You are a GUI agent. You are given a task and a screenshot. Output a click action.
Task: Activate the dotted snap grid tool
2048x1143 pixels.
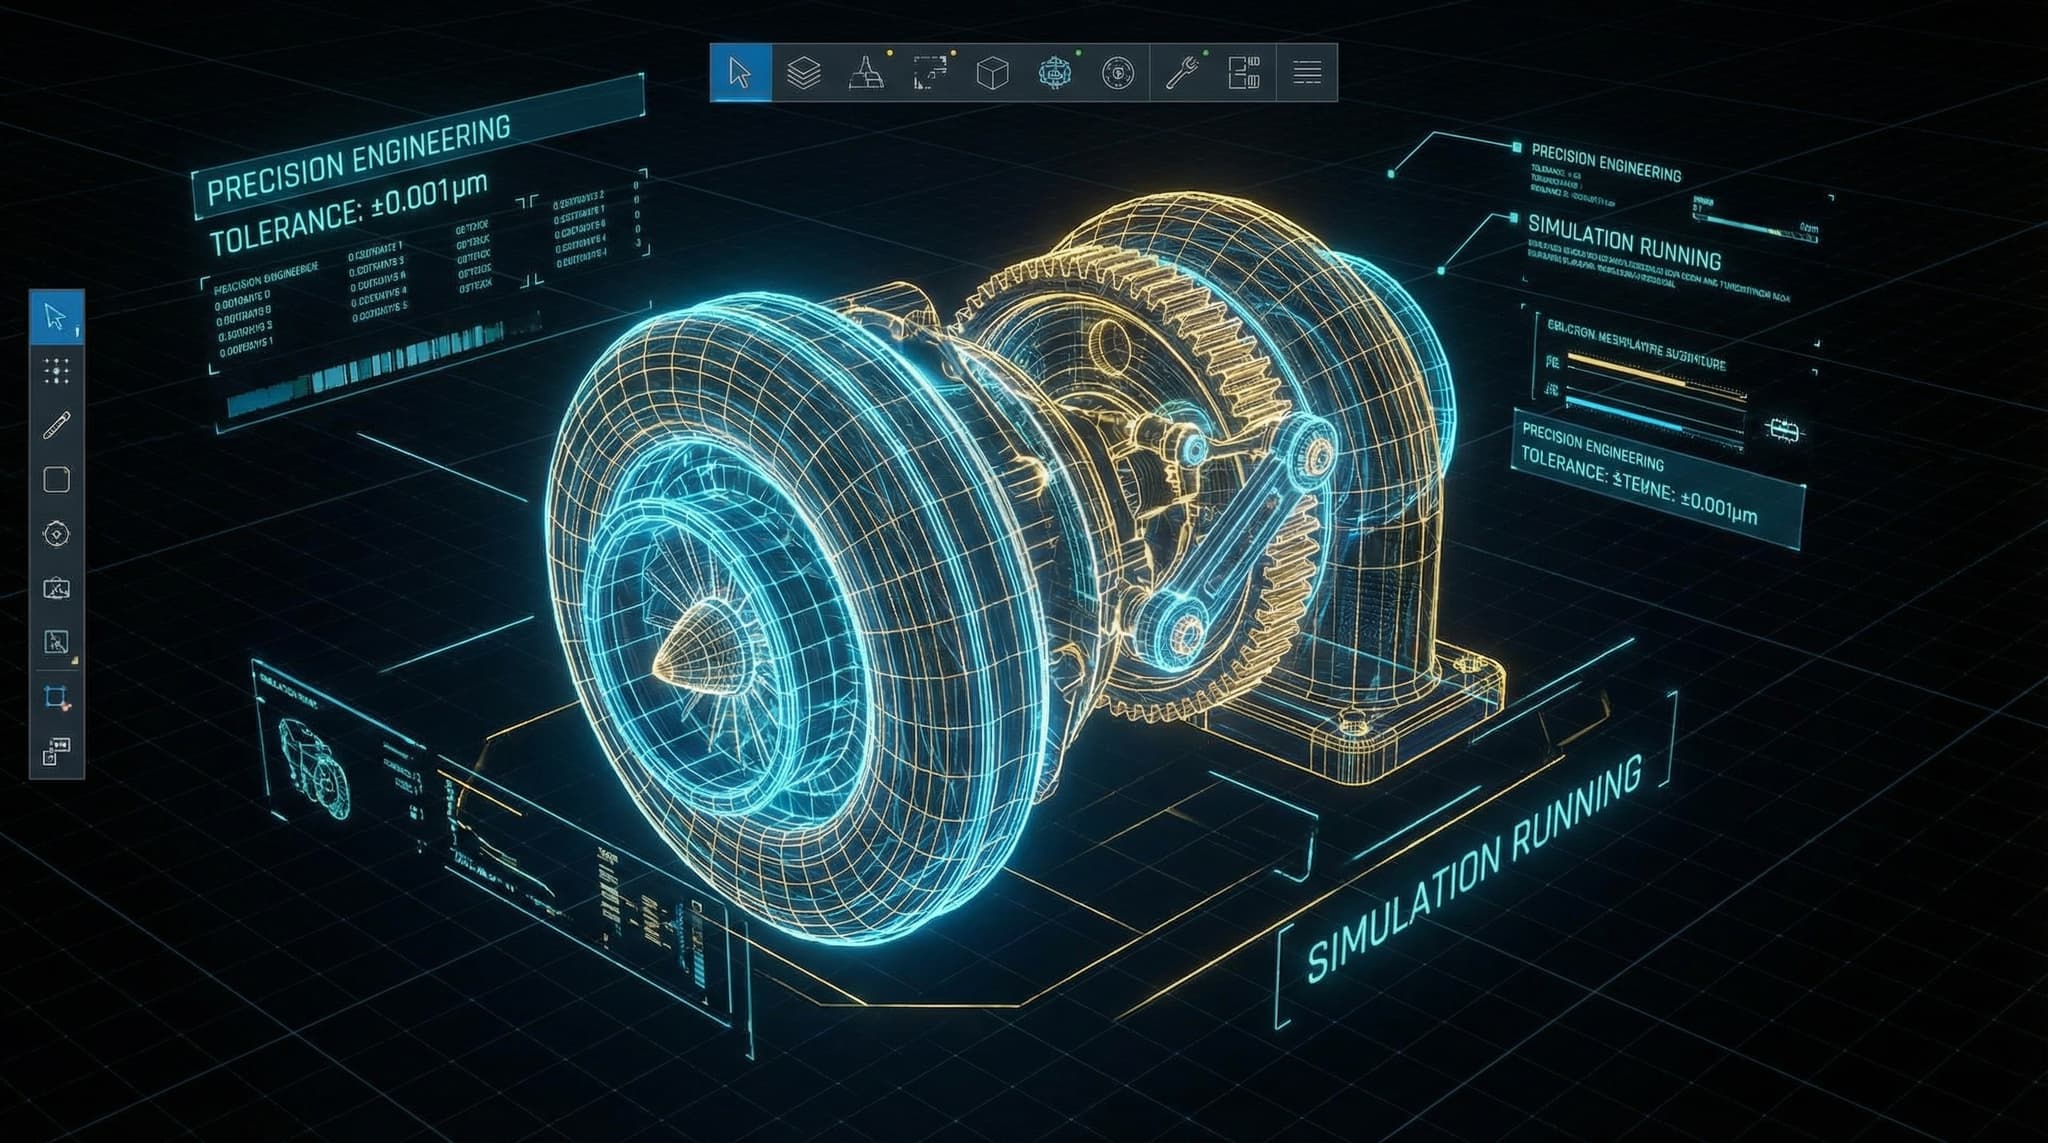(57, 372)
